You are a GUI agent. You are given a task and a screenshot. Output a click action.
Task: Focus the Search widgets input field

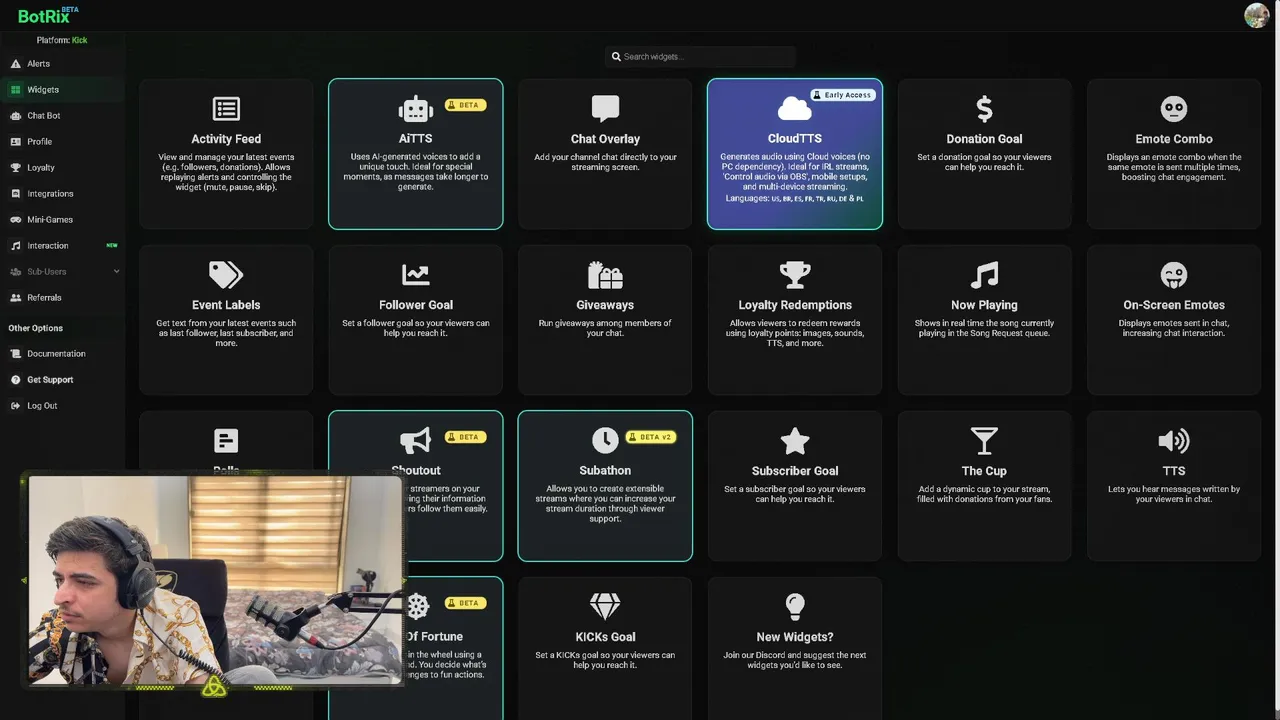(x=700, y=57)
